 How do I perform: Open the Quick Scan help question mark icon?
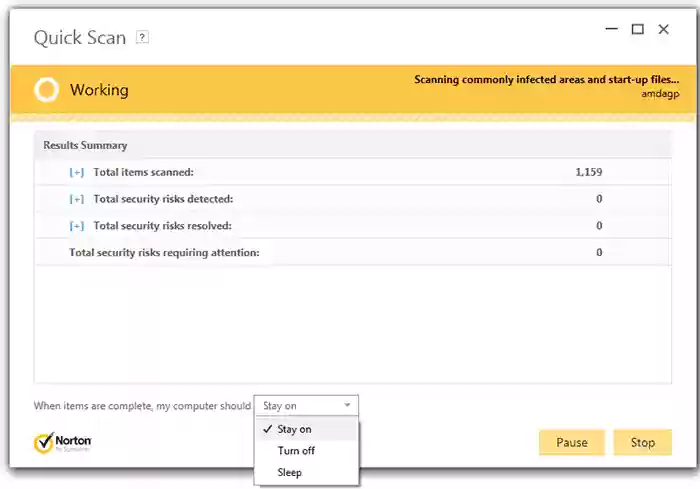pos(142,37)
